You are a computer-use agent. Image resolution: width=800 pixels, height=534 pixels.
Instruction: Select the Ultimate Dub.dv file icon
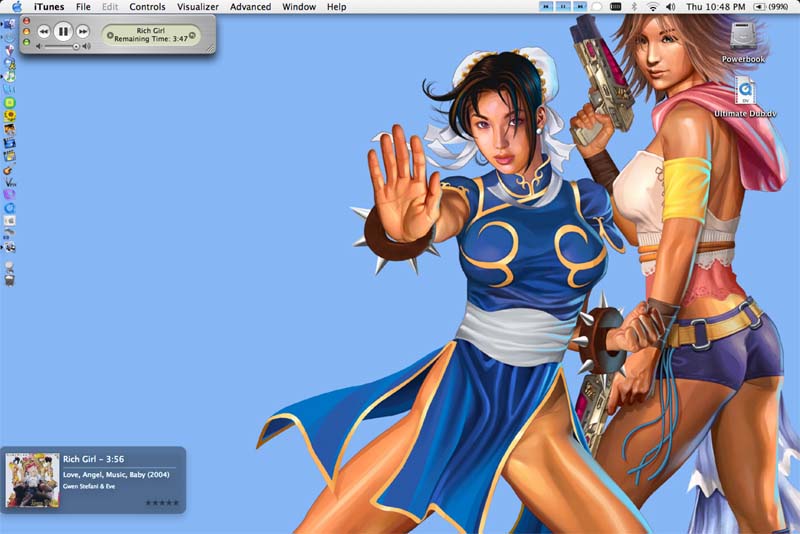[745, 90]
